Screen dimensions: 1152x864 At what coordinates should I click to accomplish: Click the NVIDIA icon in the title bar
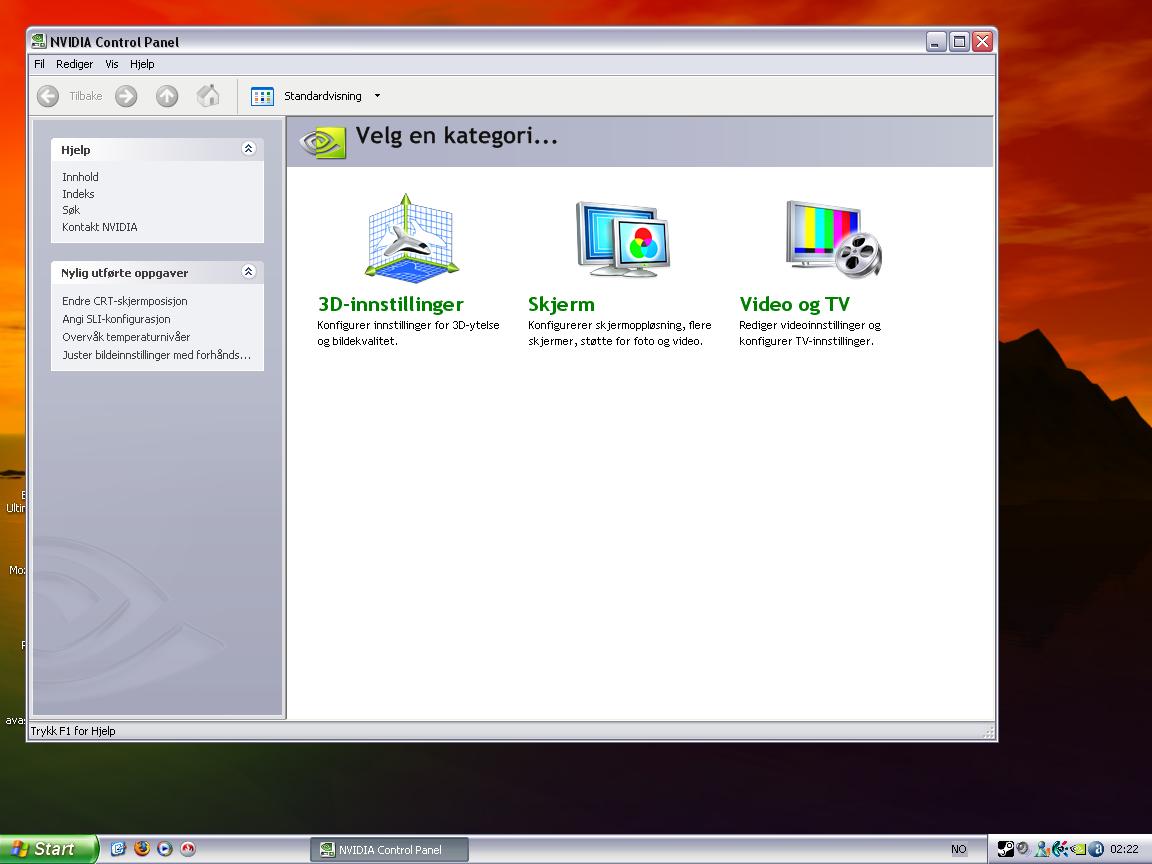click(x=39, y=41)
